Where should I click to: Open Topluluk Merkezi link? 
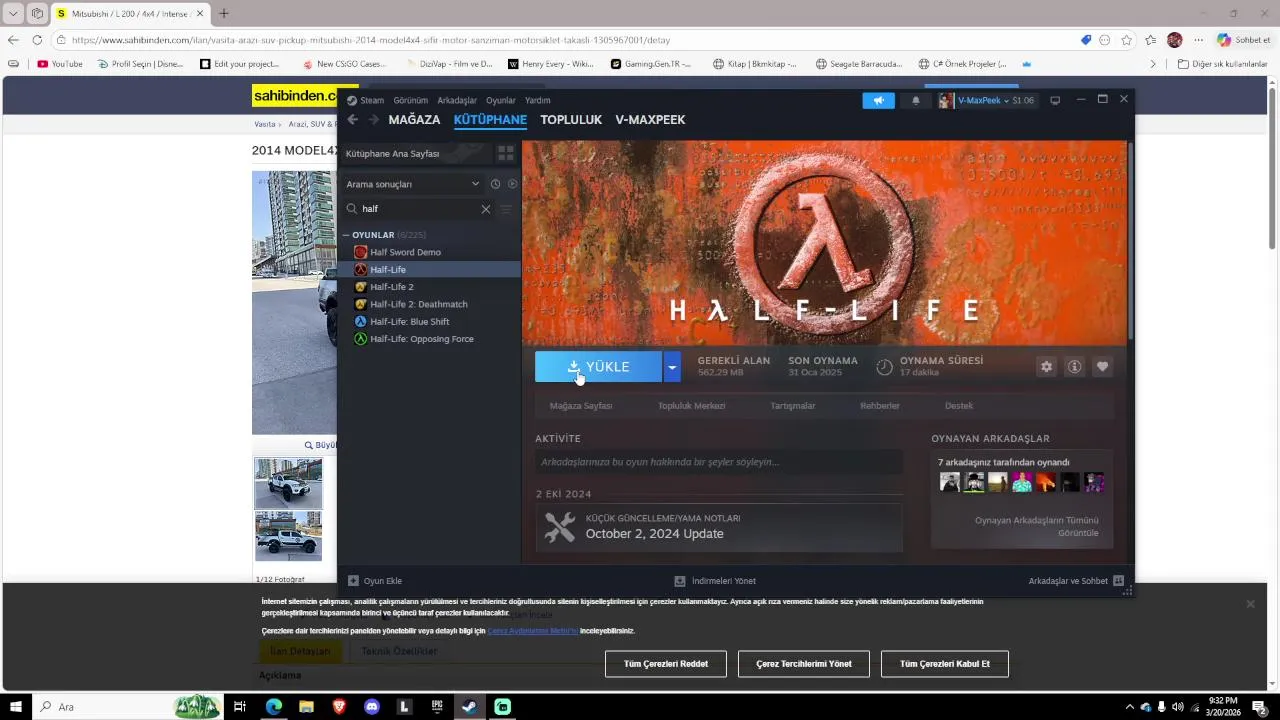pyautogui.click(x=691, y=406)
